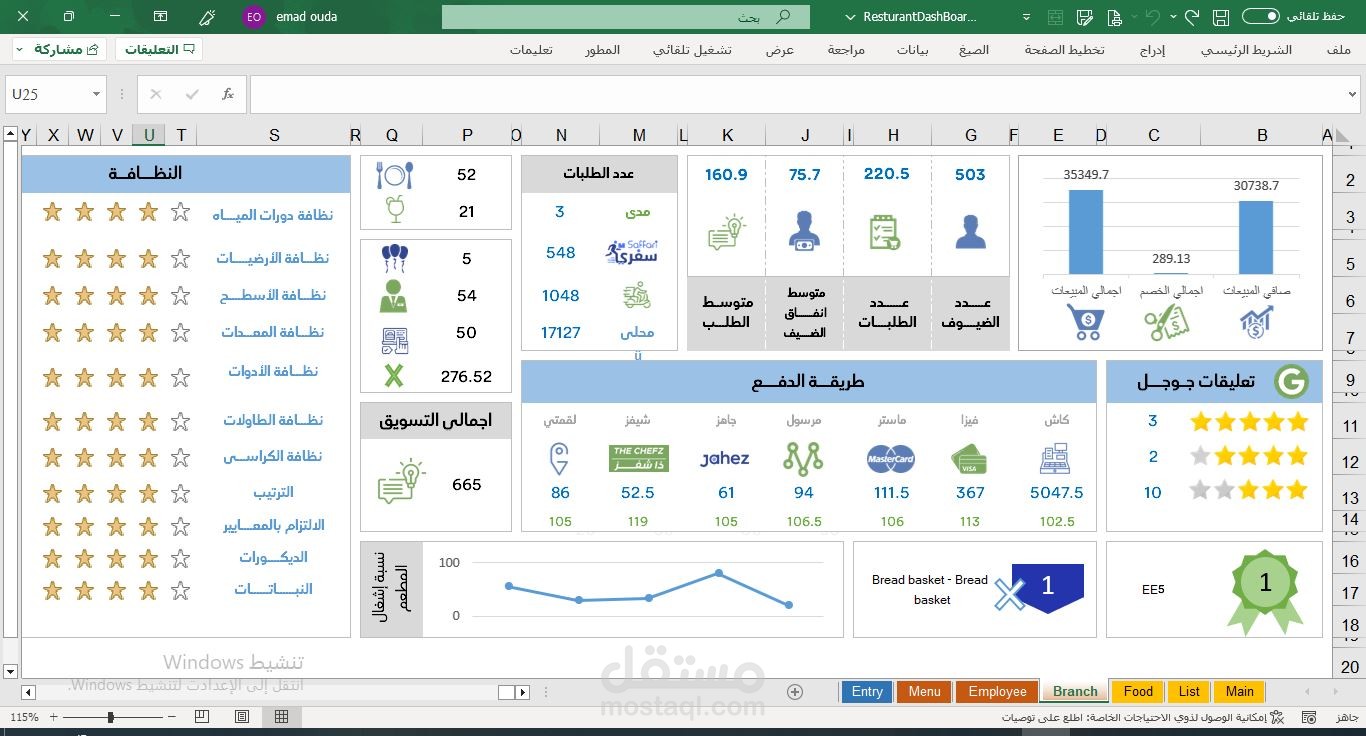The height and width of the screenshot is (736, 1366).
Task: Click the shopping cart total sales icon
Action: (x=1085, y=322)
